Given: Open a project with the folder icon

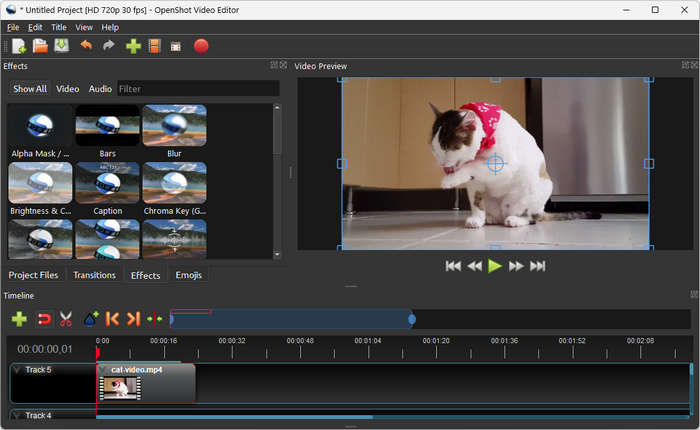Looking at the screenshot, I should [x=40, y=46].
